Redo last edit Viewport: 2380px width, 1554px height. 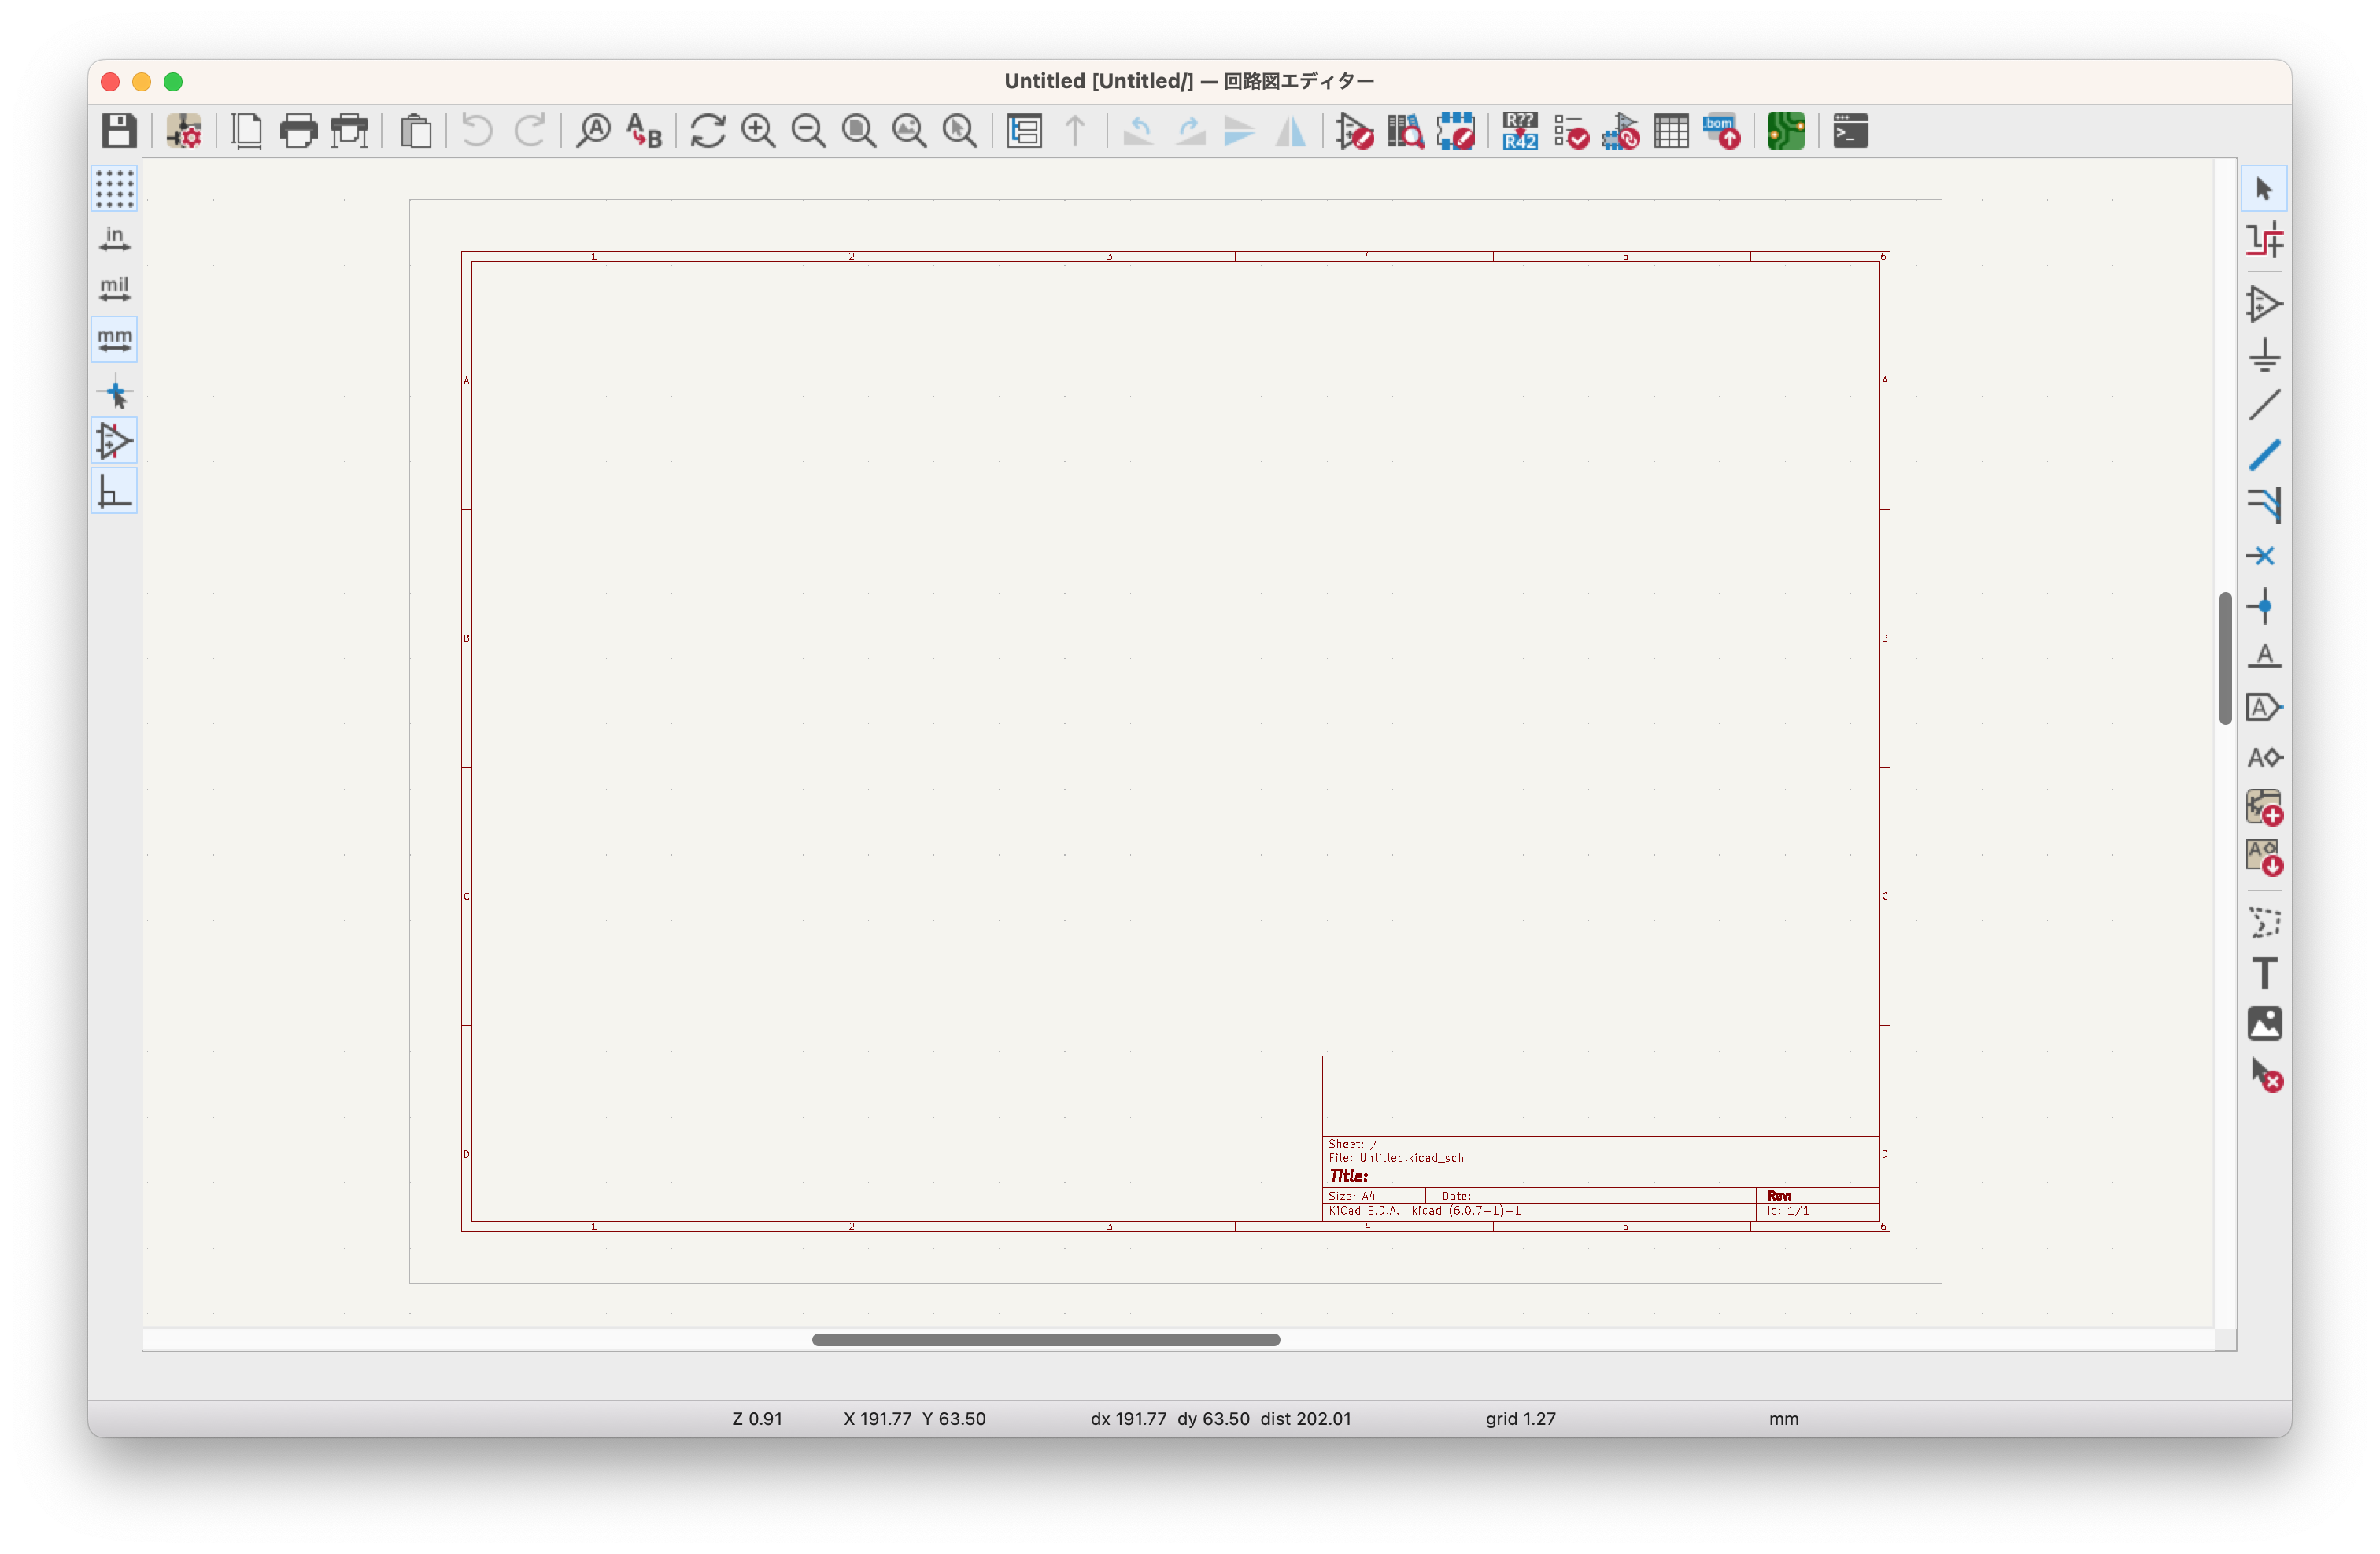pyautogui.click(x=529, y=131)
